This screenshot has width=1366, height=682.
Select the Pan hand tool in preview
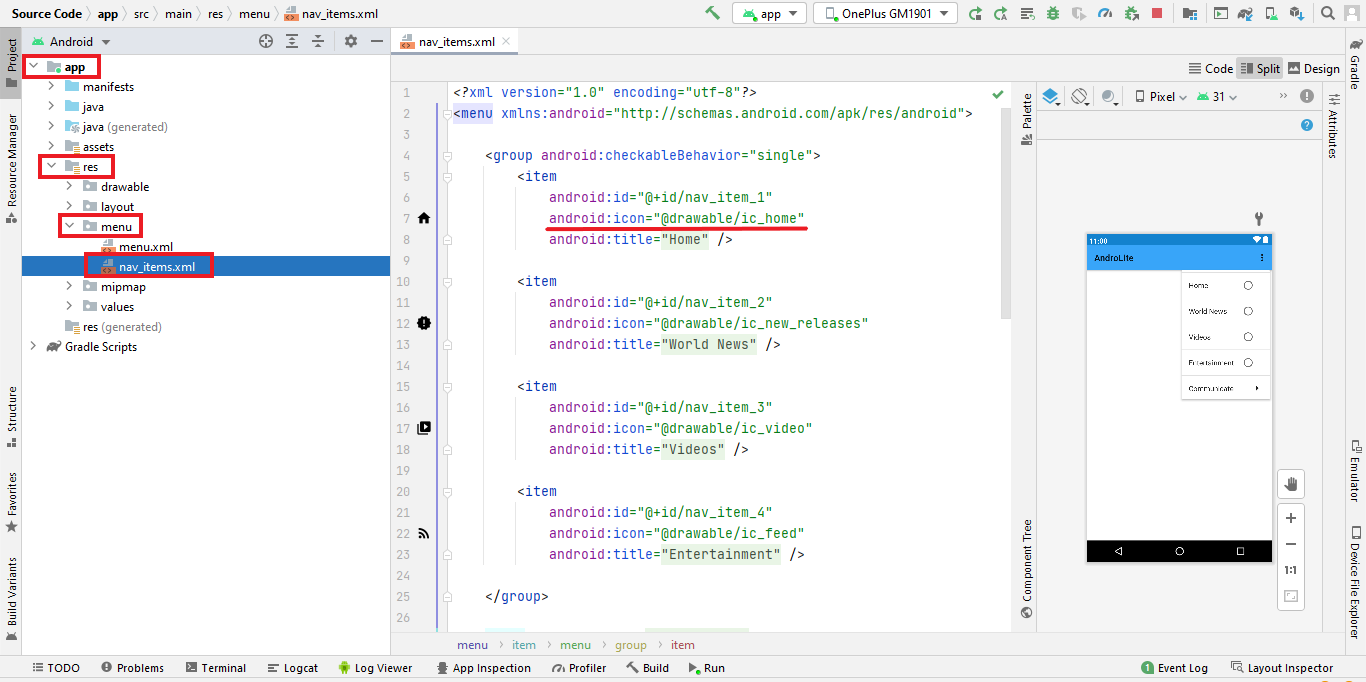1290,484
